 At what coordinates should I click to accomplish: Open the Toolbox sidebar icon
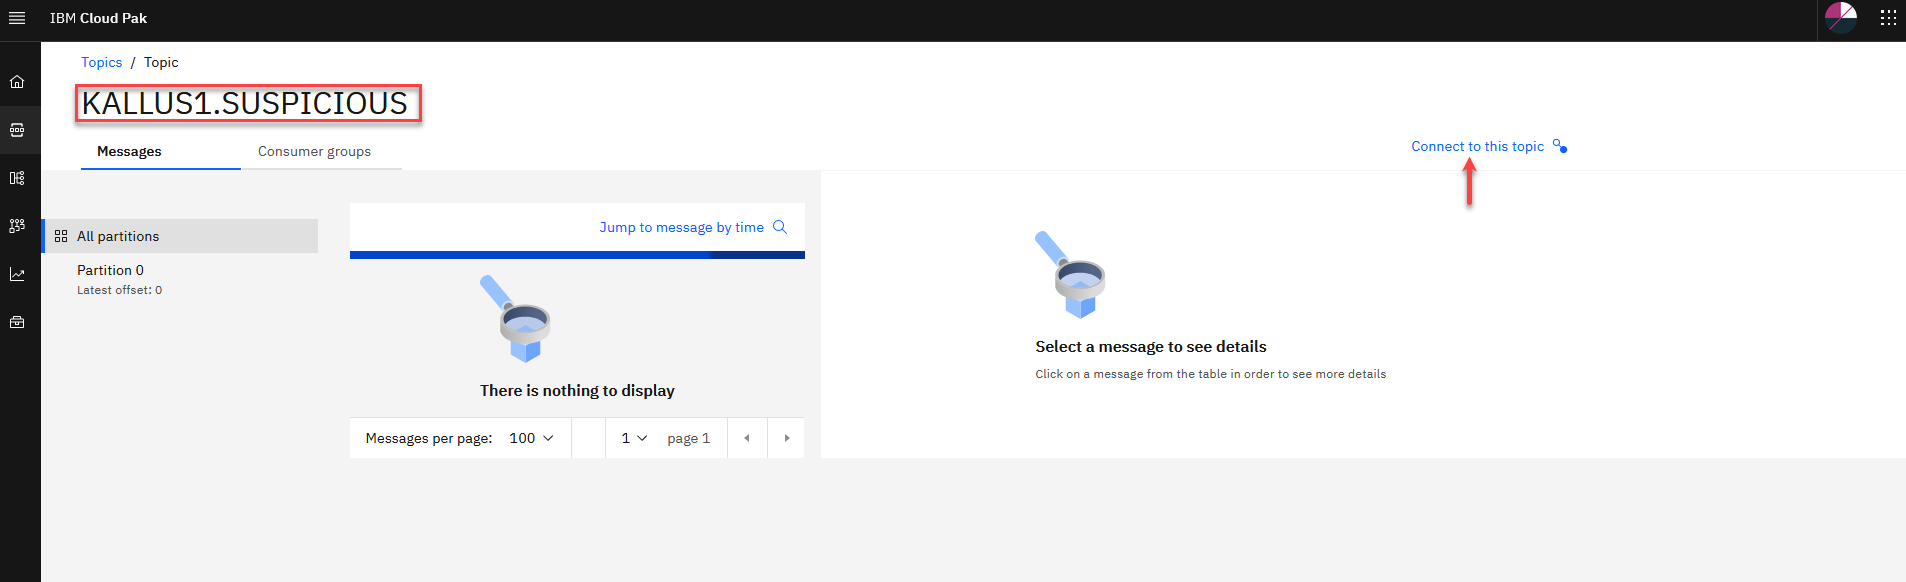[x=17, y=322]
